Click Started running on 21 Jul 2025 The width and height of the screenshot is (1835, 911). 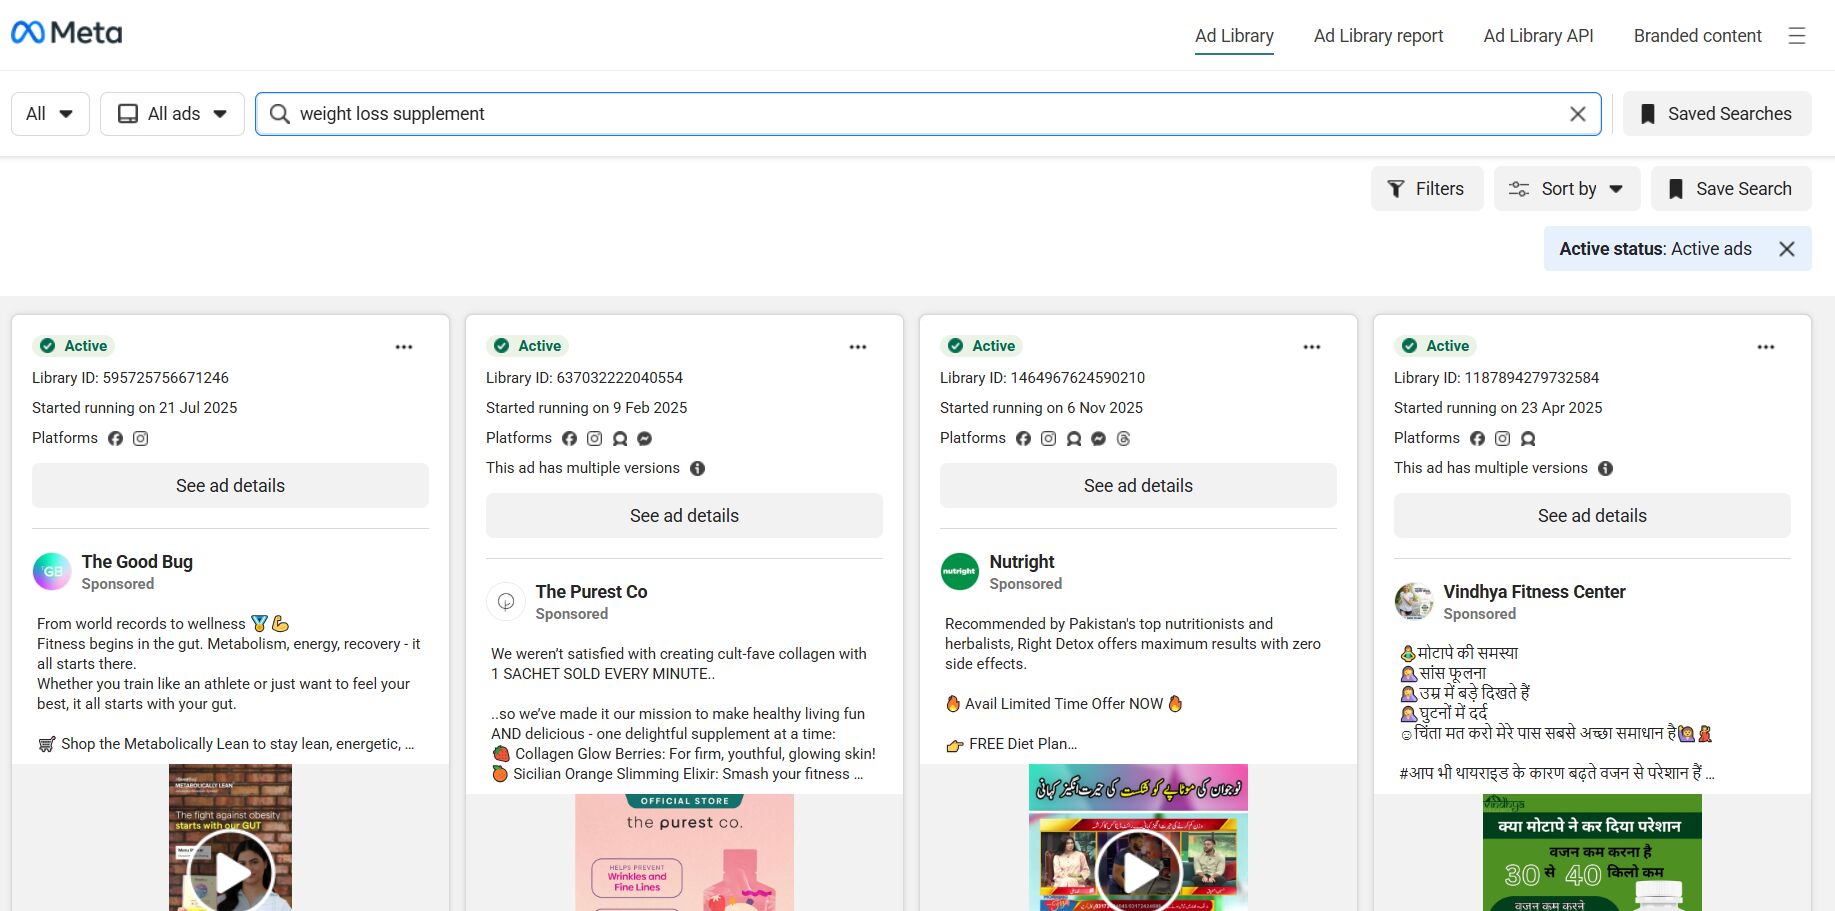(134, 408)
